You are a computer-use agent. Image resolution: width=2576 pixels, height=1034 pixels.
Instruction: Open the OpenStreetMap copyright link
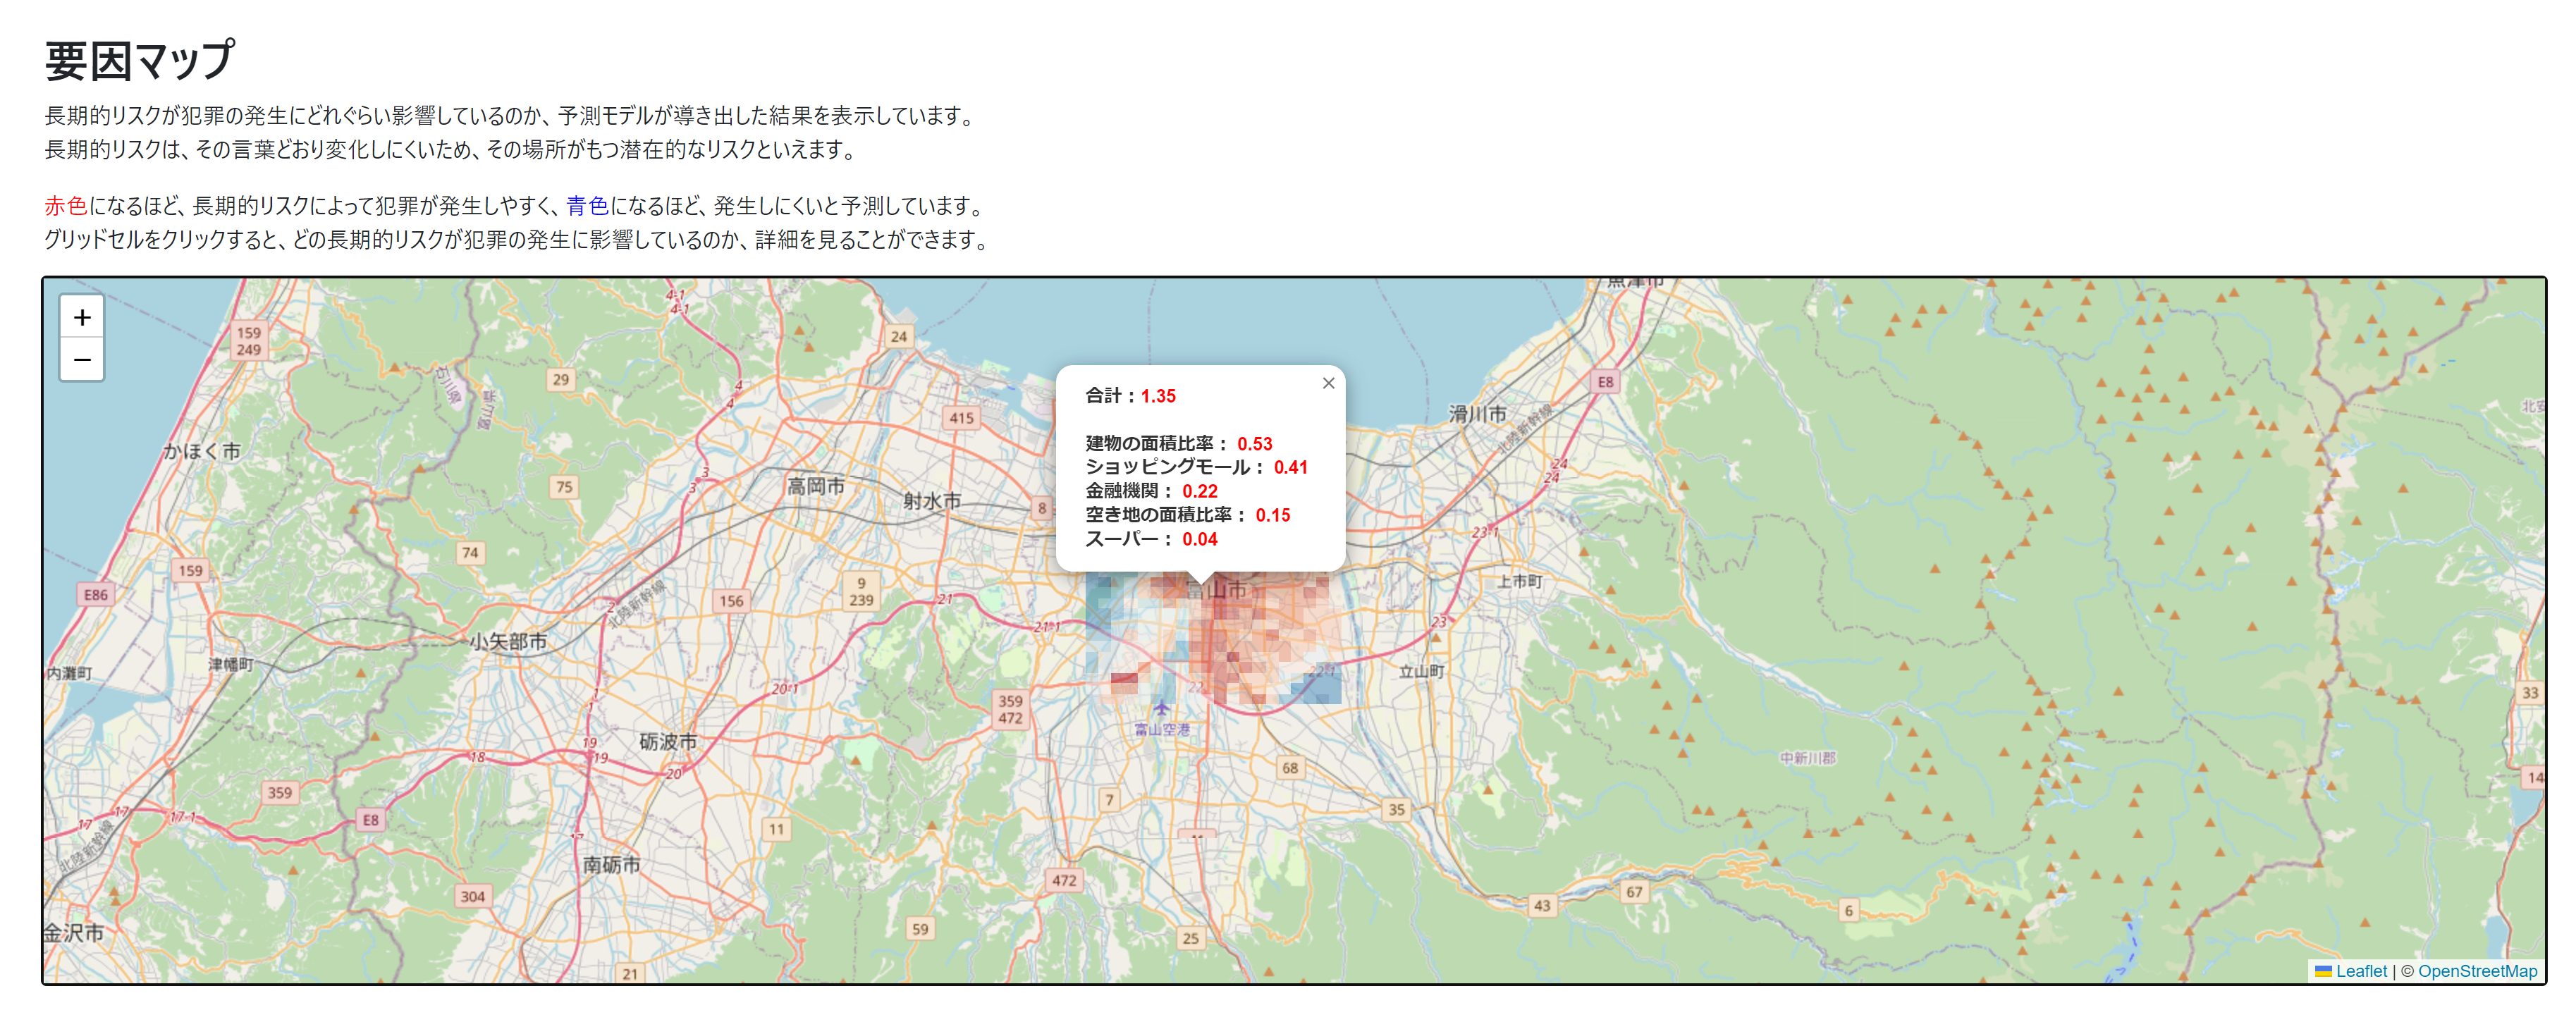2477,971
